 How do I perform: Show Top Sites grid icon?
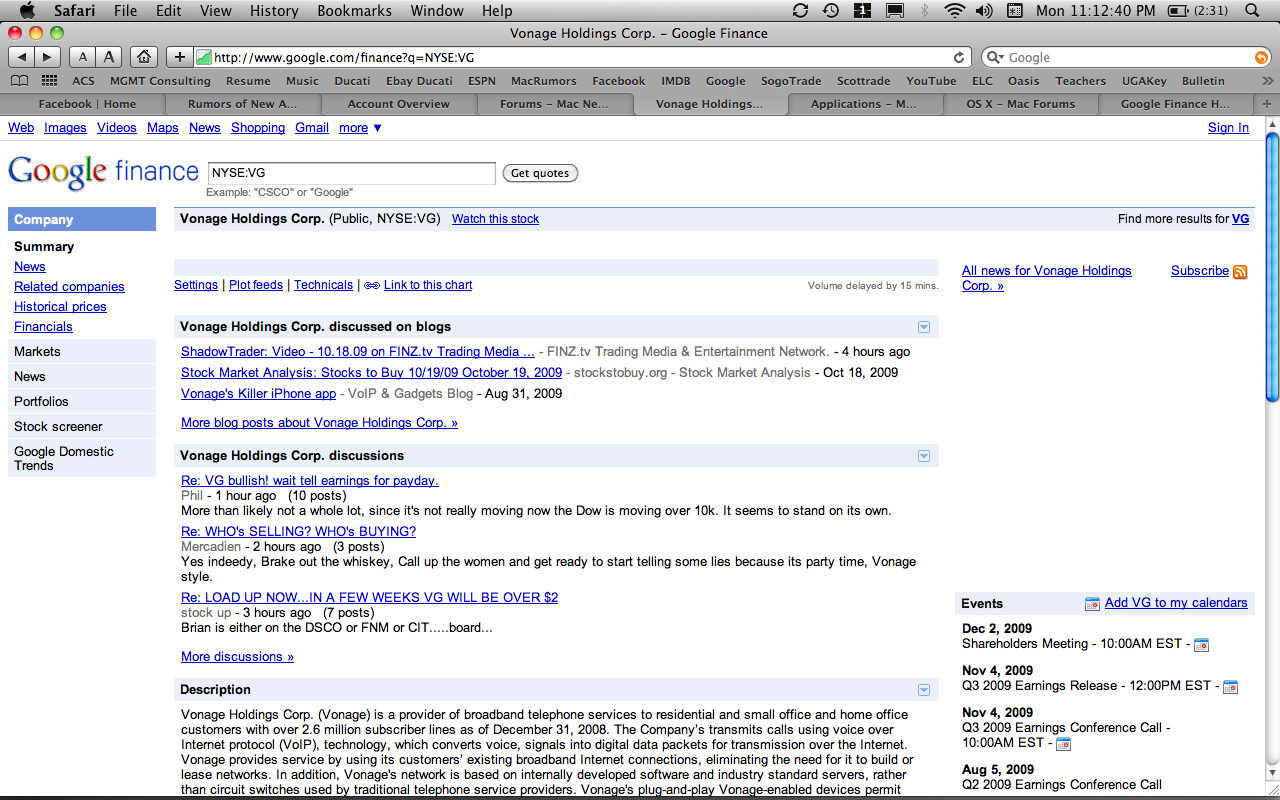[x=48, y=81]
